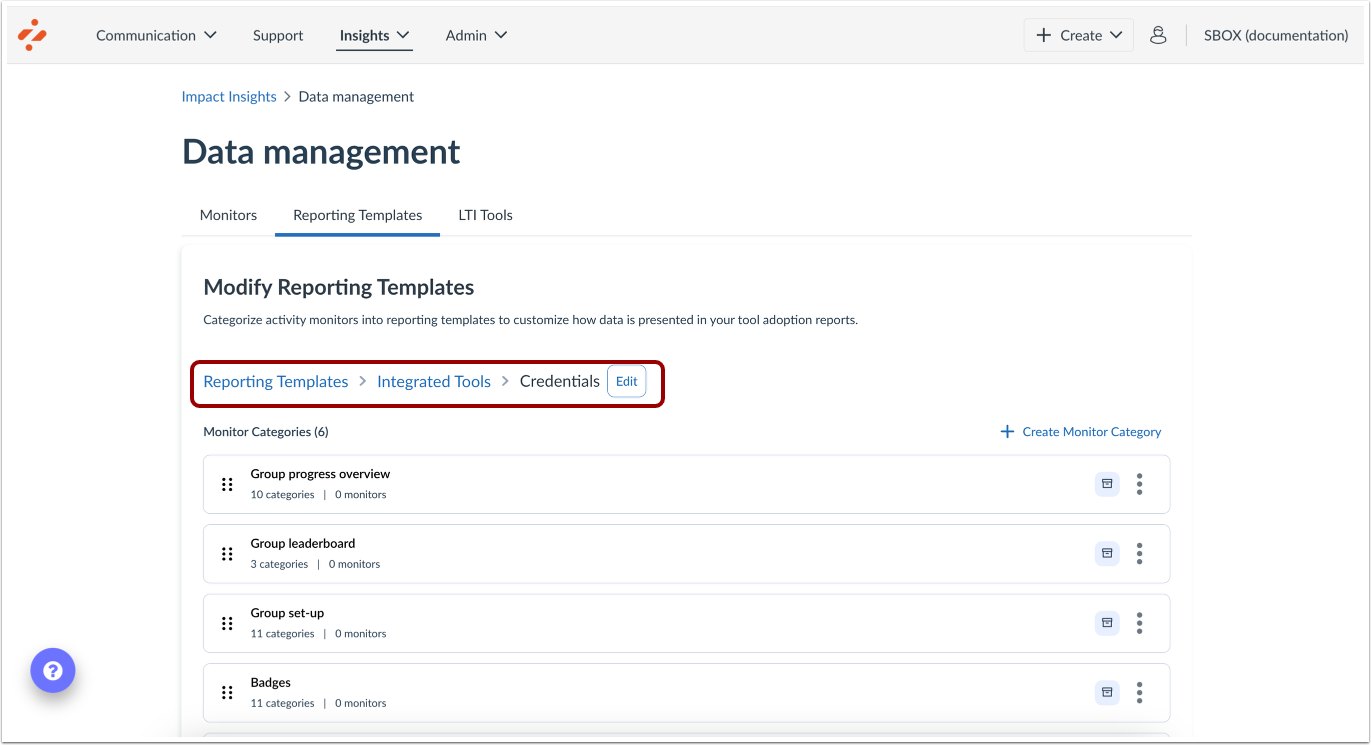Open the Insights dropdown menu
The height and width of the screenshot is (745, 1371).
pos(374,35)
